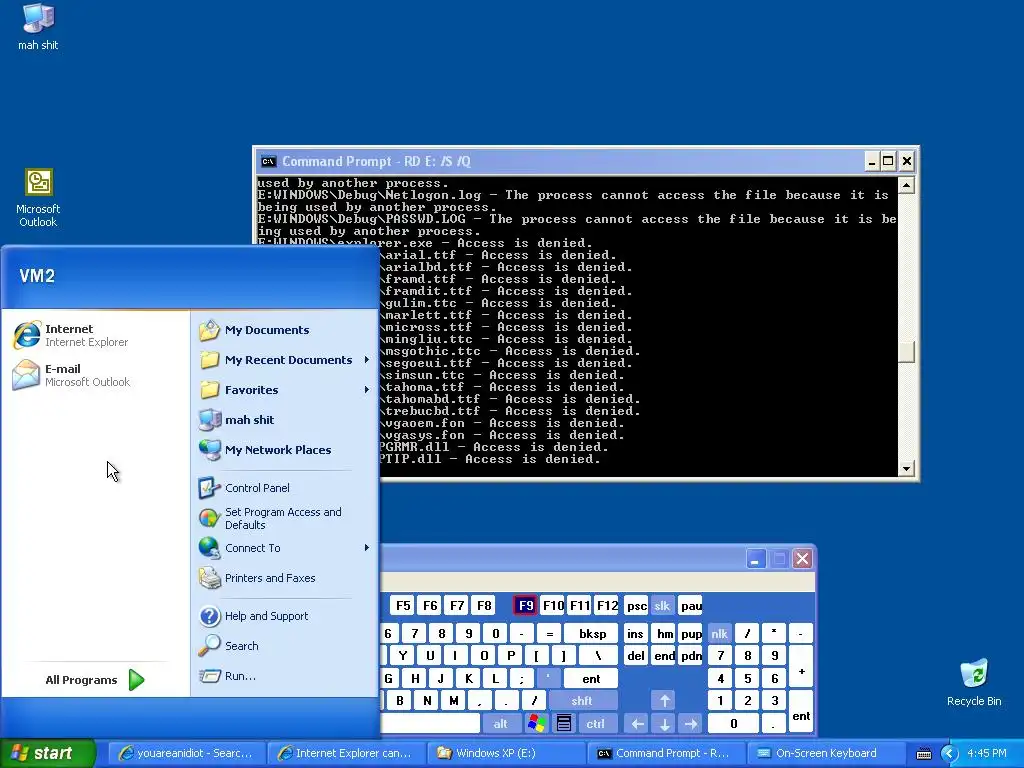This screenshot has height=768, width=1024.
Task: Click numpad plus key on On-Screen Keyboard
Action: 801,667
